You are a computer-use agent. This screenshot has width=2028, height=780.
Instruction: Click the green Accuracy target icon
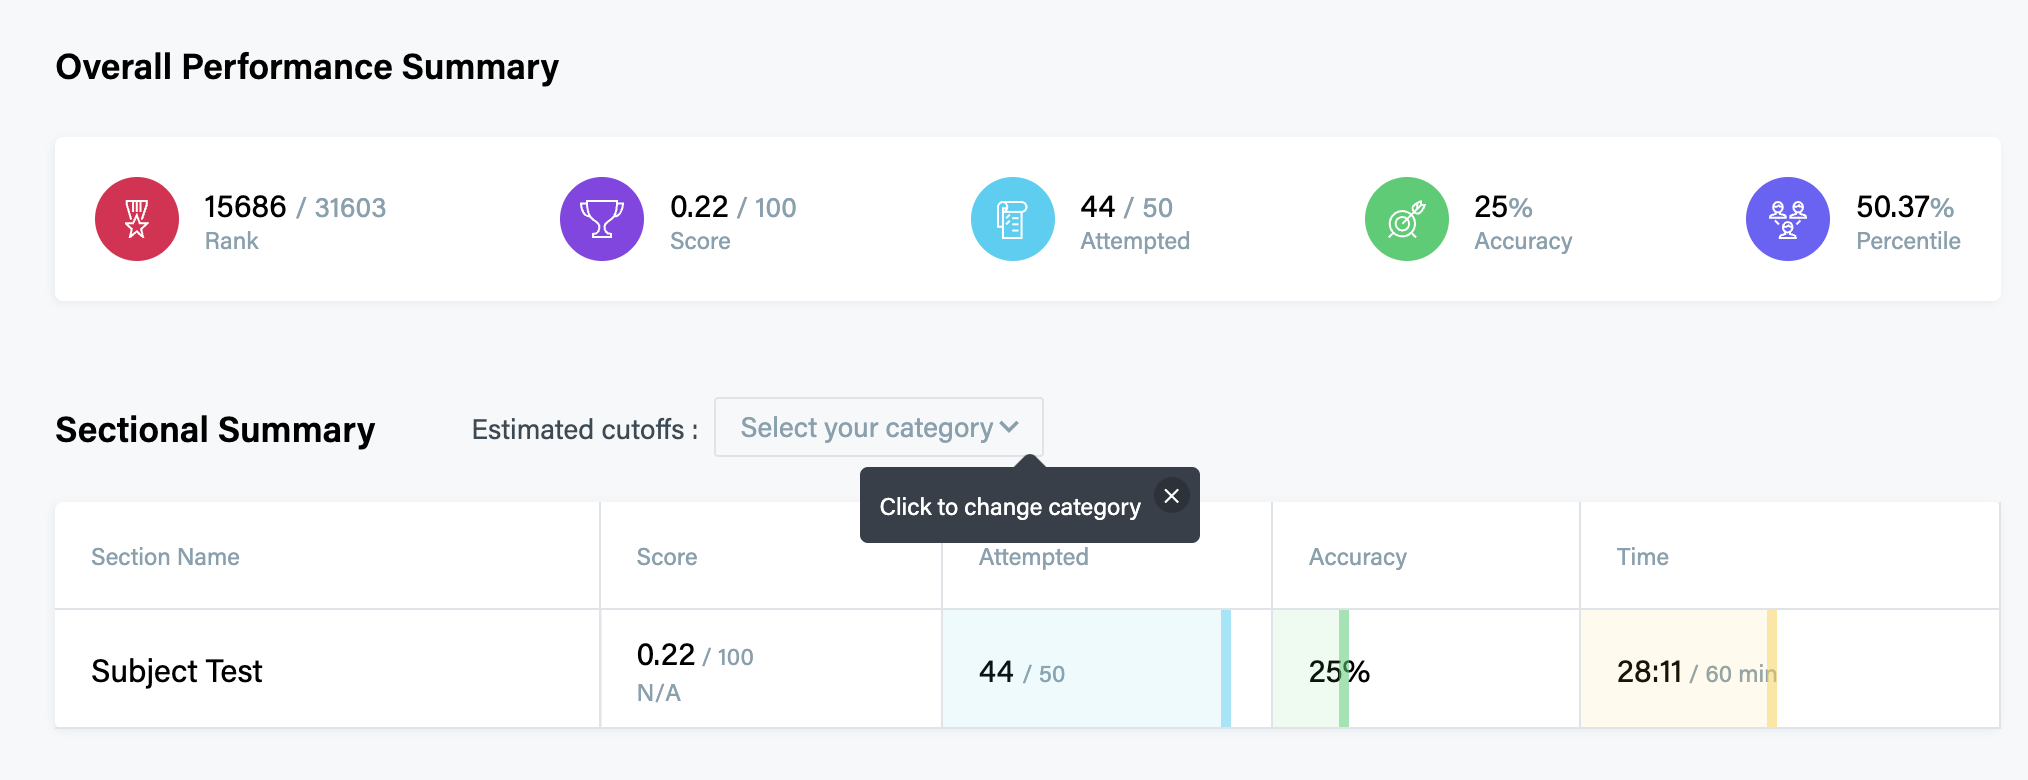1406,219
